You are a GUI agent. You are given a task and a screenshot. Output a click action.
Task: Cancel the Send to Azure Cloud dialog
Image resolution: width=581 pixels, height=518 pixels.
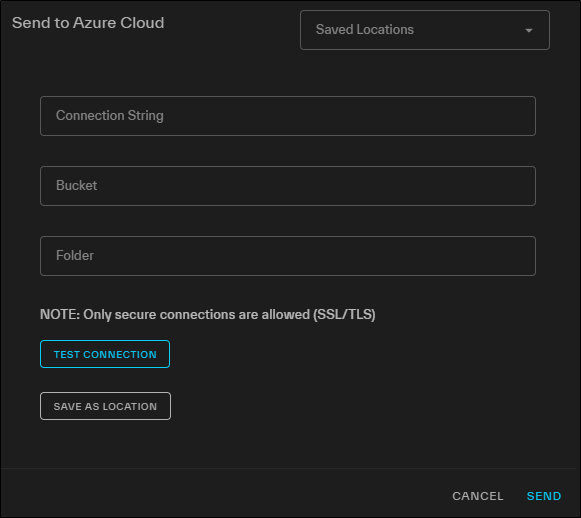pyautogui.click(x=478, y=496)
